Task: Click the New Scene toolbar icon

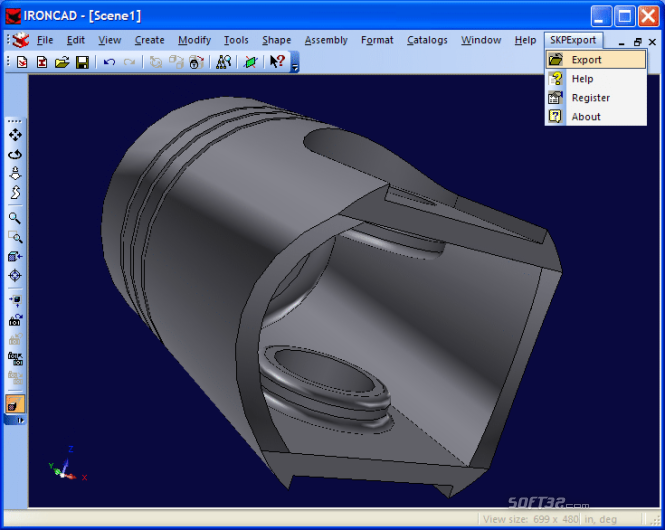Action: click(22, 62)
